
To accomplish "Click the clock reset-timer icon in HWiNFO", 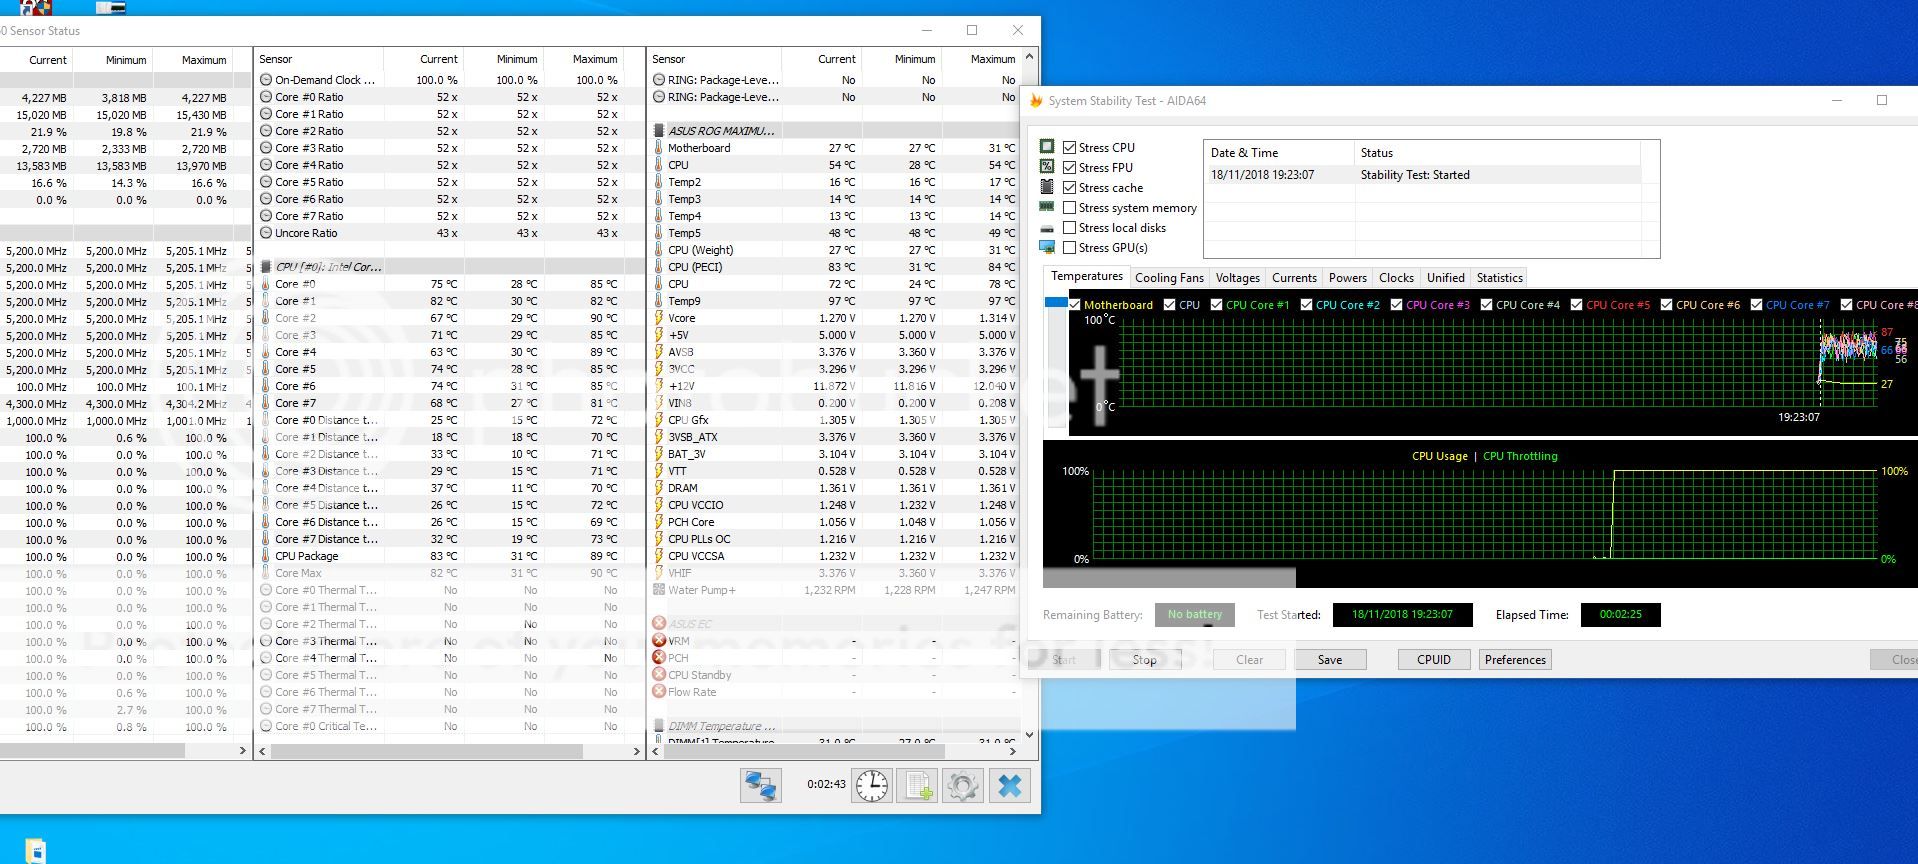I will point(872,786).
